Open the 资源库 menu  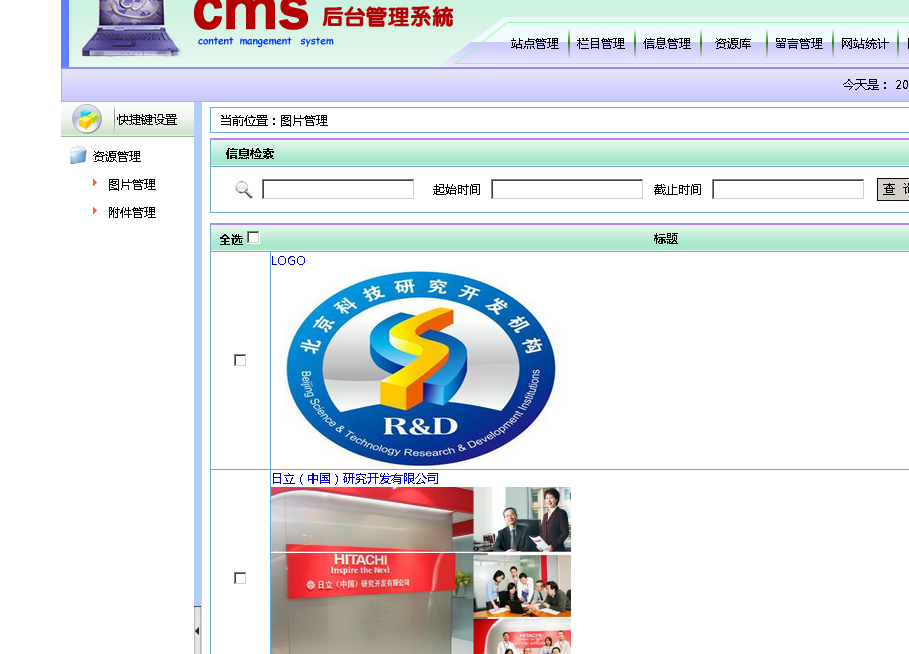(733, 43)
